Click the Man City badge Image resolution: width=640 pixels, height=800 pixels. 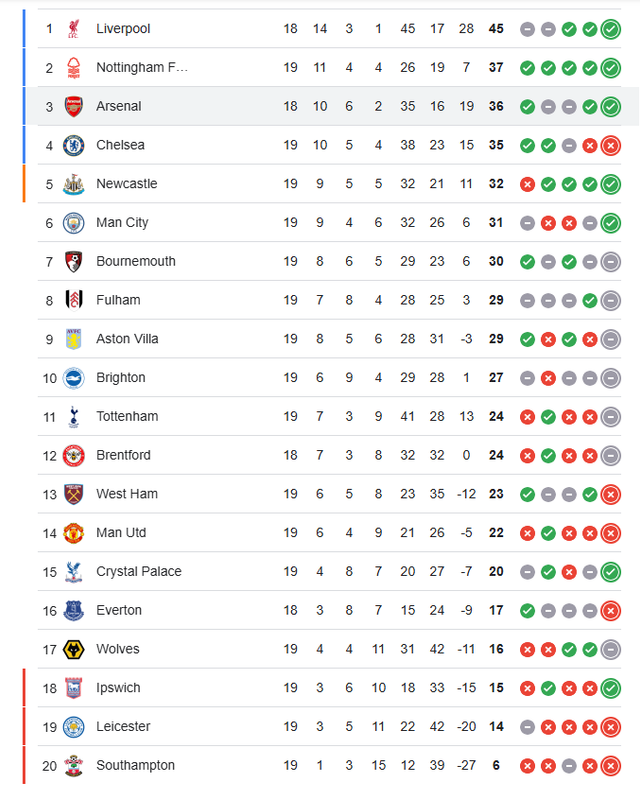click(x=73, y=223)
